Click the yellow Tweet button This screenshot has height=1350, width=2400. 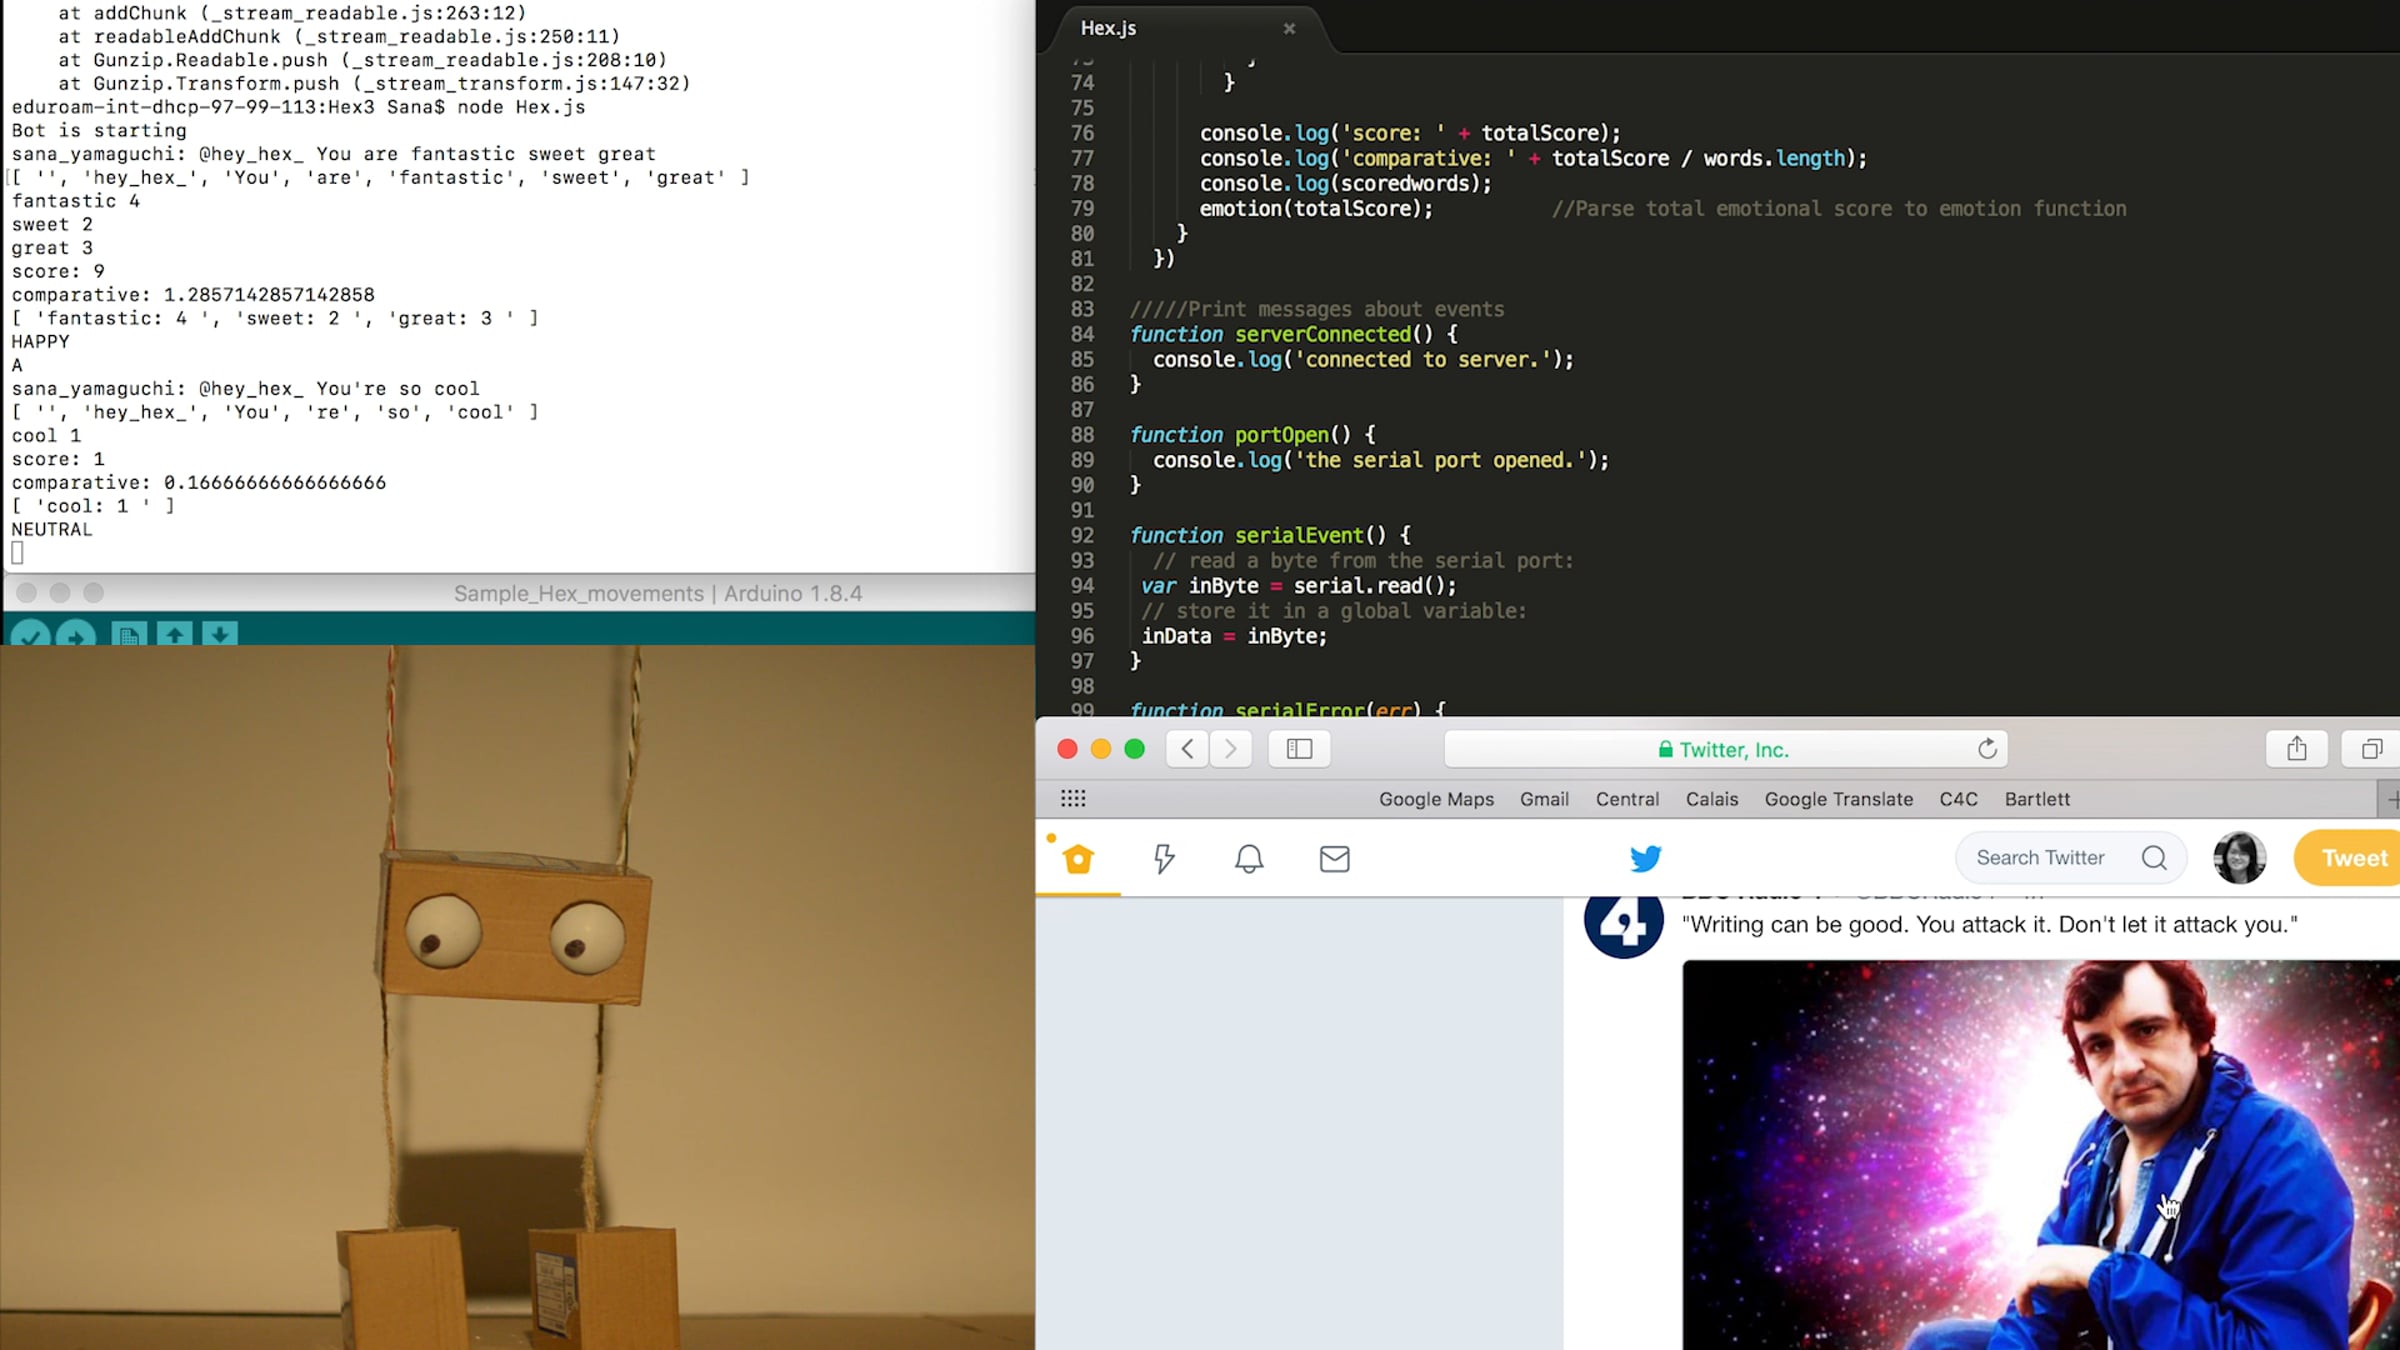coord(2351,858)
